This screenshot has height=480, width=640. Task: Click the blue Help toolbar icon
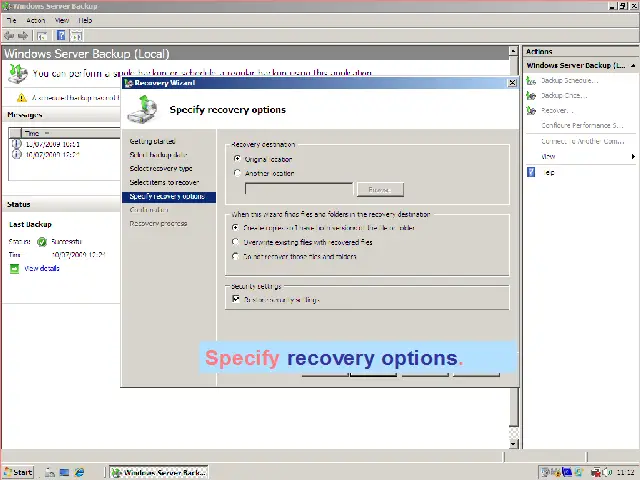61,36
